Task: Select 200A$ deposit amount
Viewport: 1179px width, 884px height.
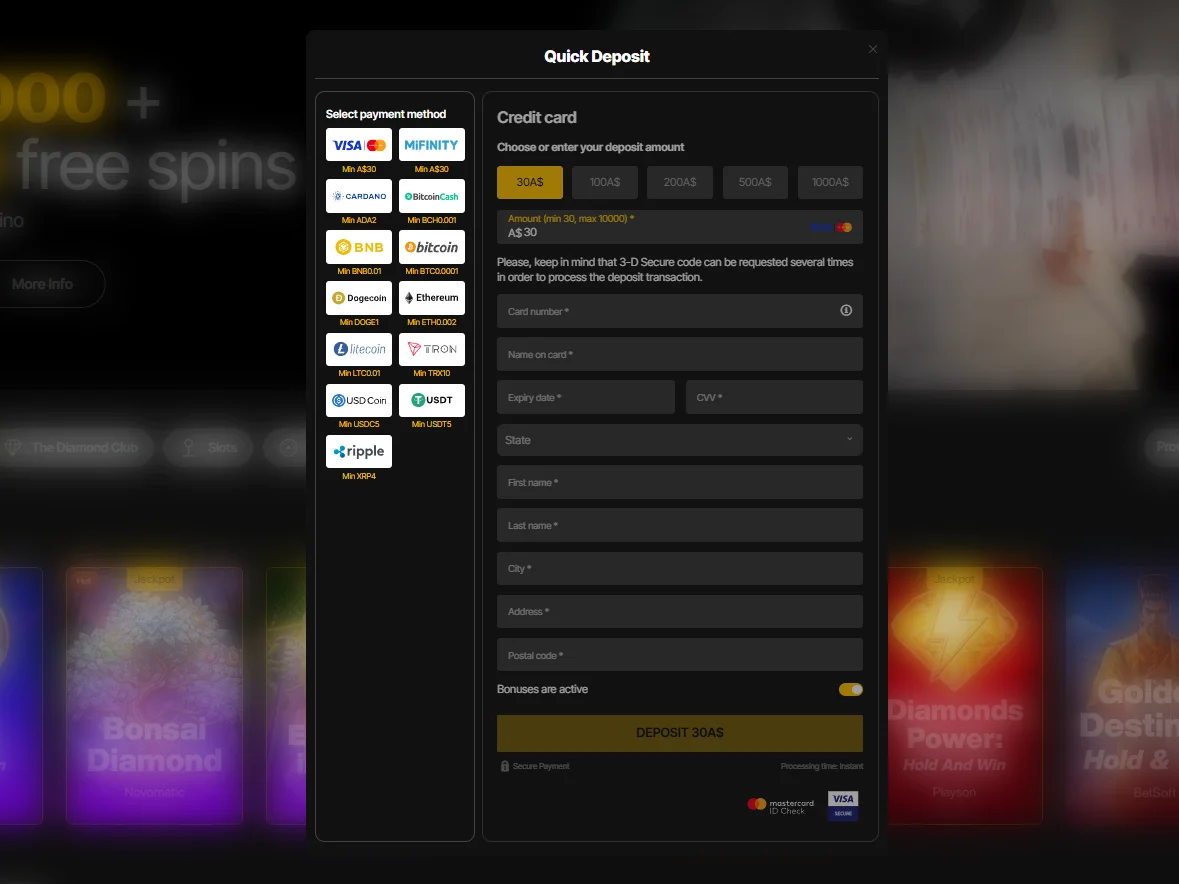Action: [680, 182]
